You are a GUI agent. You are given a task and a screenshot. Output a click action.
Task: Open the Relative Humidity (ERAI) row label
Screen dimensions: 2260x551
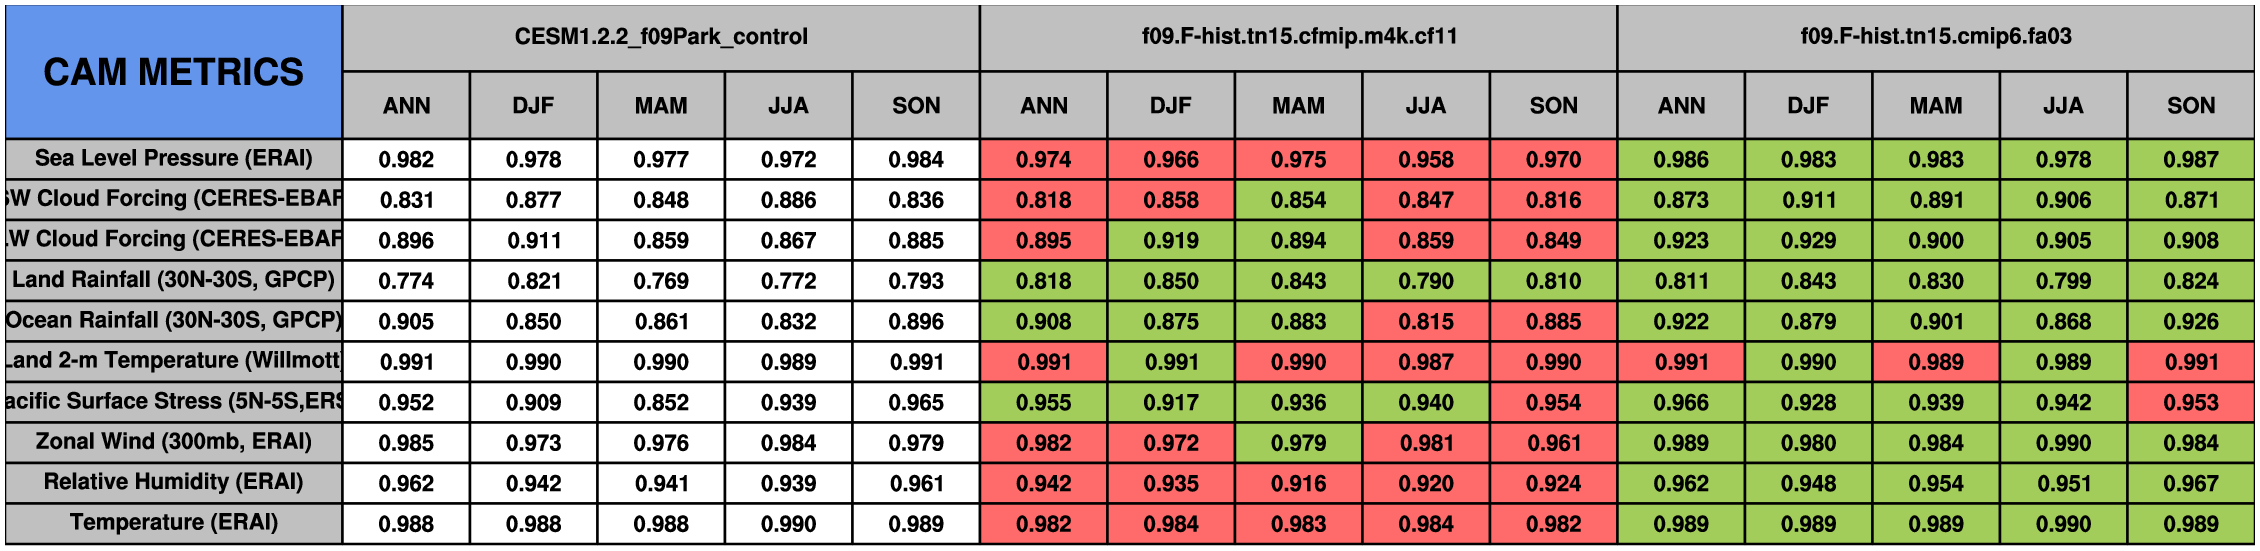(x=173, y=483)
